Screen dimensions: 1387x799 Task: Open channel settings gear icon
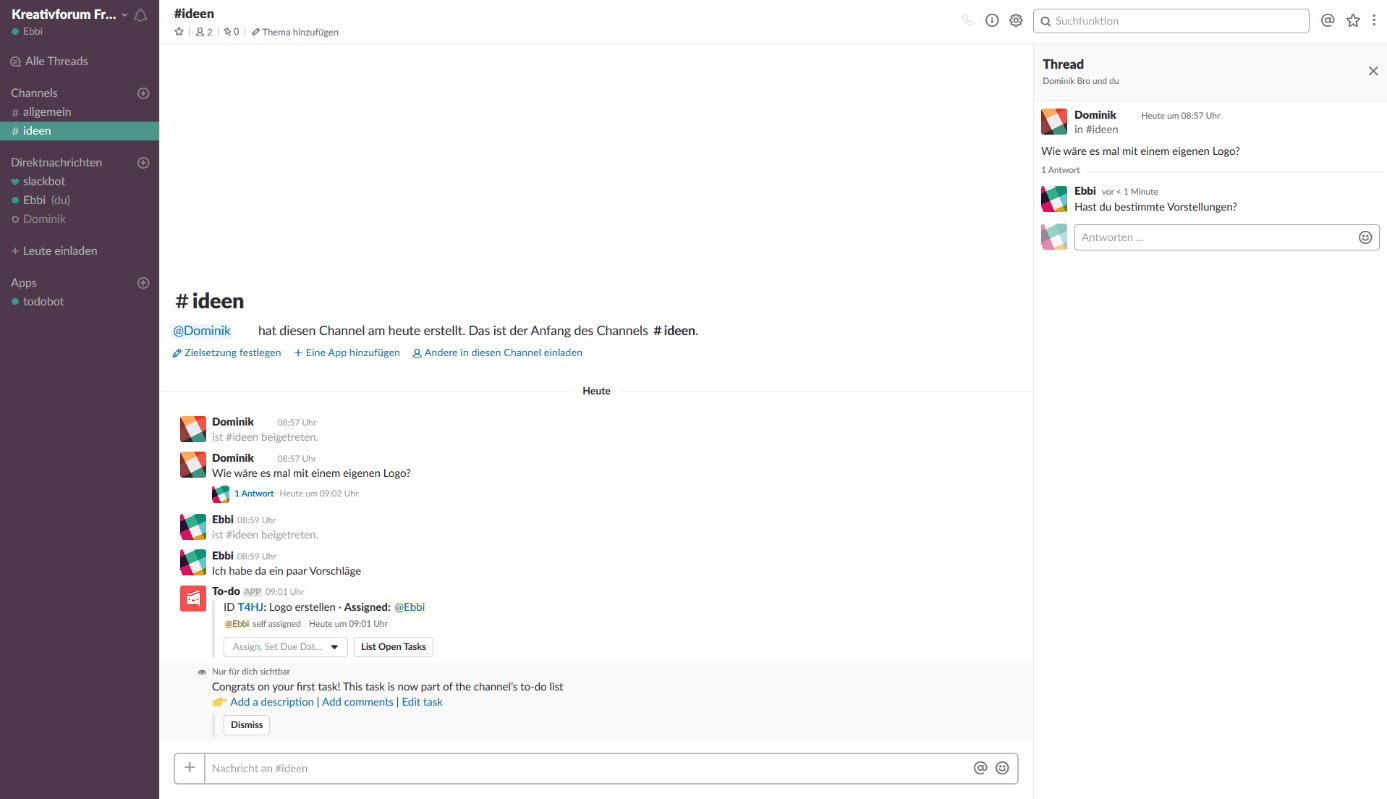coord(1016,20)
